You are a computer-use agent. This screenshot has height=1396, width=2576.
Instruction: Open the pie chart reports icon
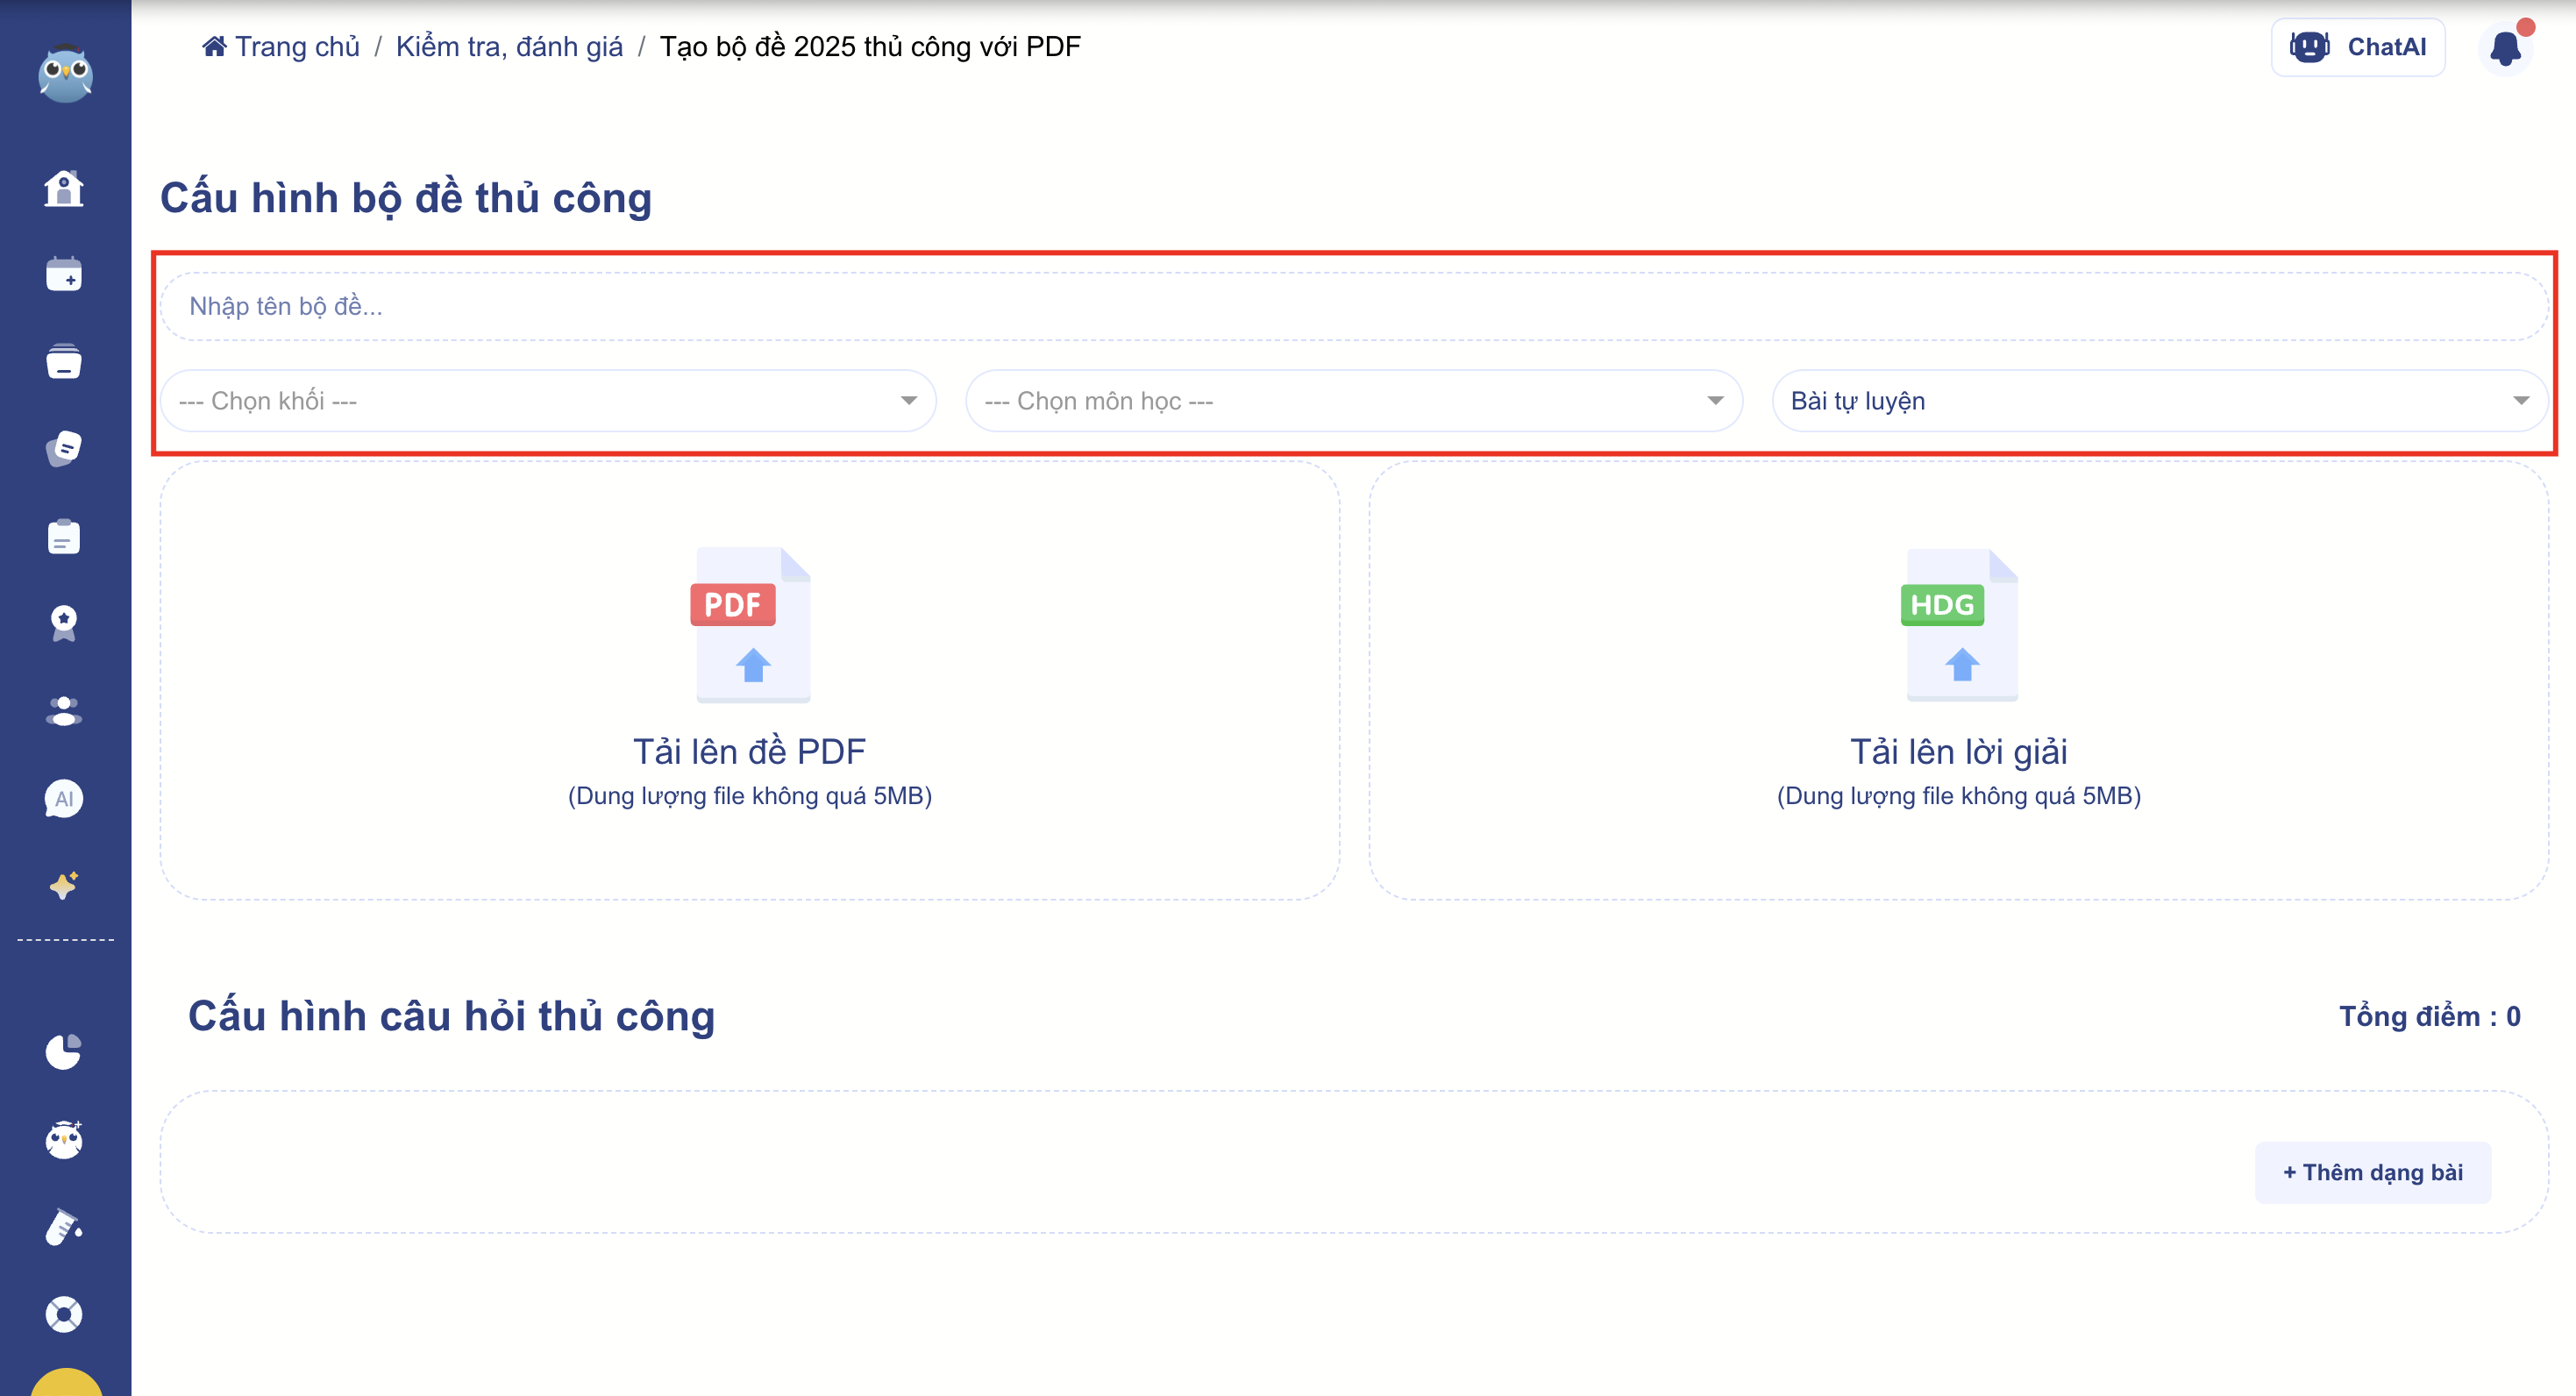click(x=64, y=1051)
